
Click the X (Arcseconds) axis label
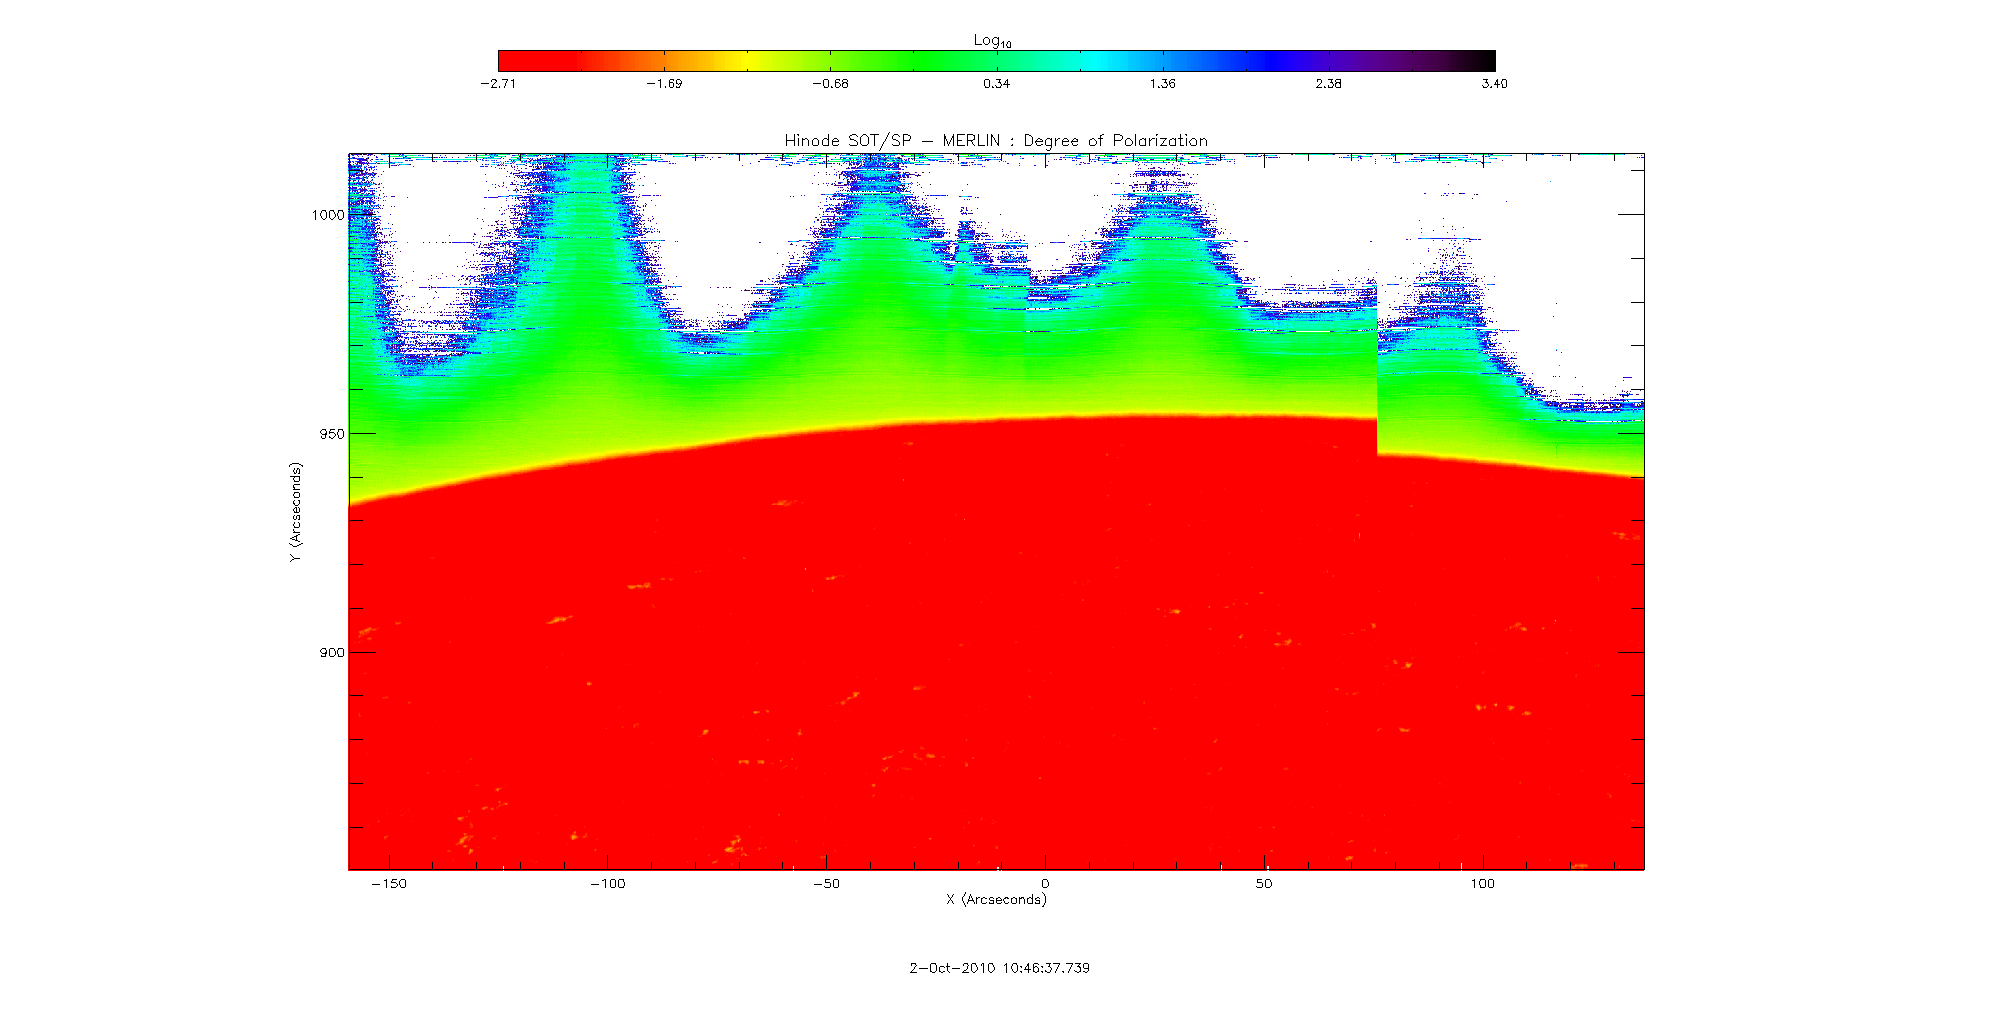[x=996, y=900]
